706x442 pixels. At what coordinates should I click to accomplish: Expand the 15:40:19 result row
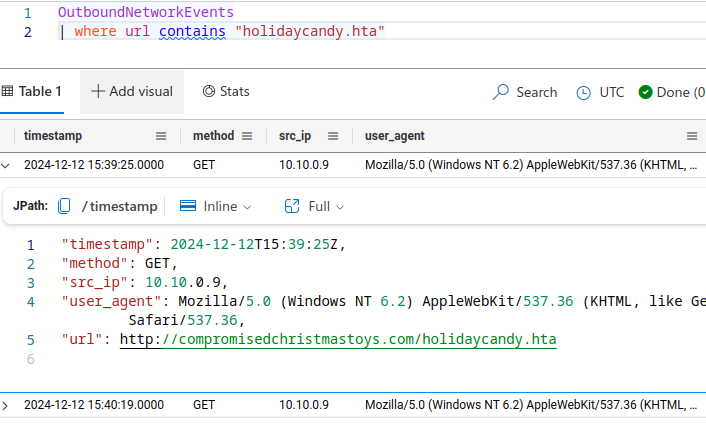[x=7, y=405]
